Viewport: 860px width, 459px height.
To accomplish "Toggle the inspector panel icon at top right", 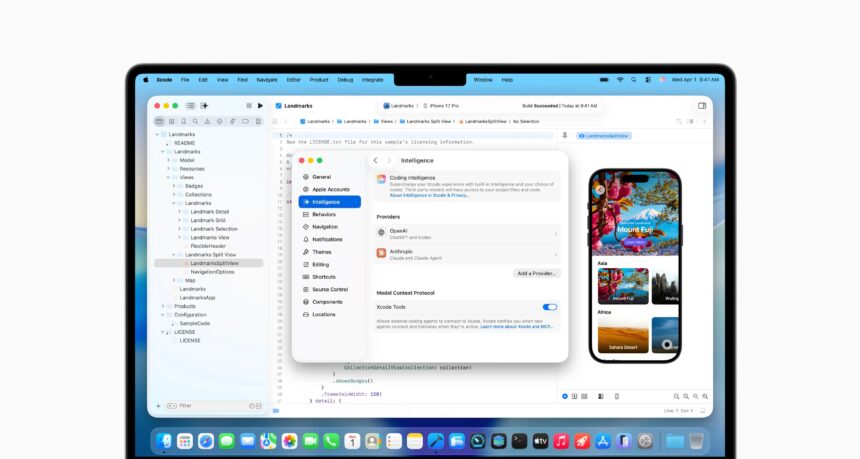I will click(702, 105).
